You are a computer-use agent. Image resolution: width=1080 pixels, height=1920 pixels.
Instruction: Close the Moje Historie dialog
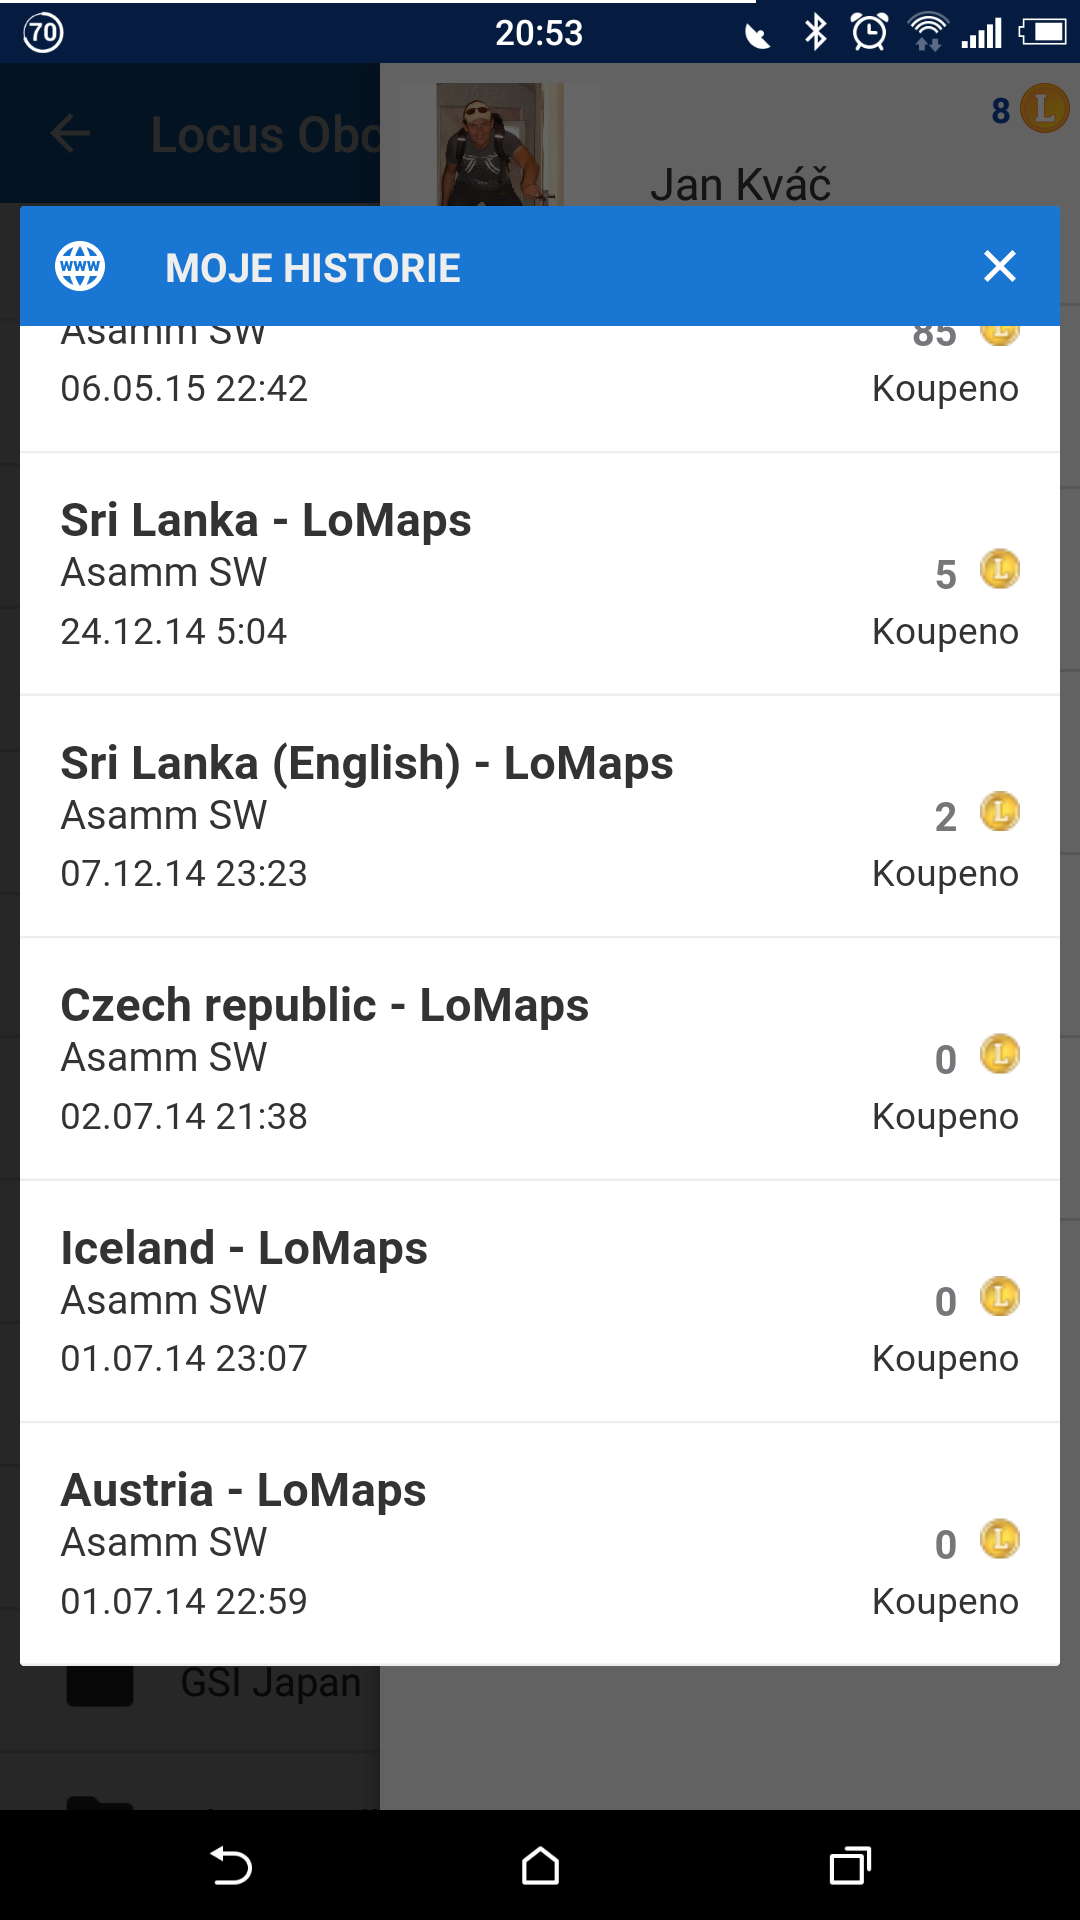pyautogui.click(x=999, y=267)
